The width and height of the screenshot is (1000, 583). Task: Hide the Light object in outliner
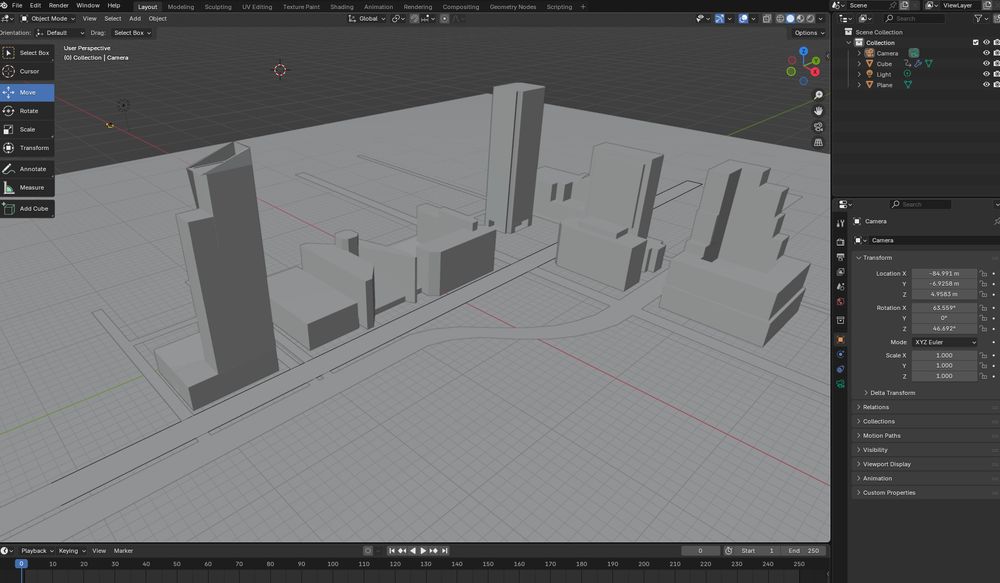[x=987, y=74]
